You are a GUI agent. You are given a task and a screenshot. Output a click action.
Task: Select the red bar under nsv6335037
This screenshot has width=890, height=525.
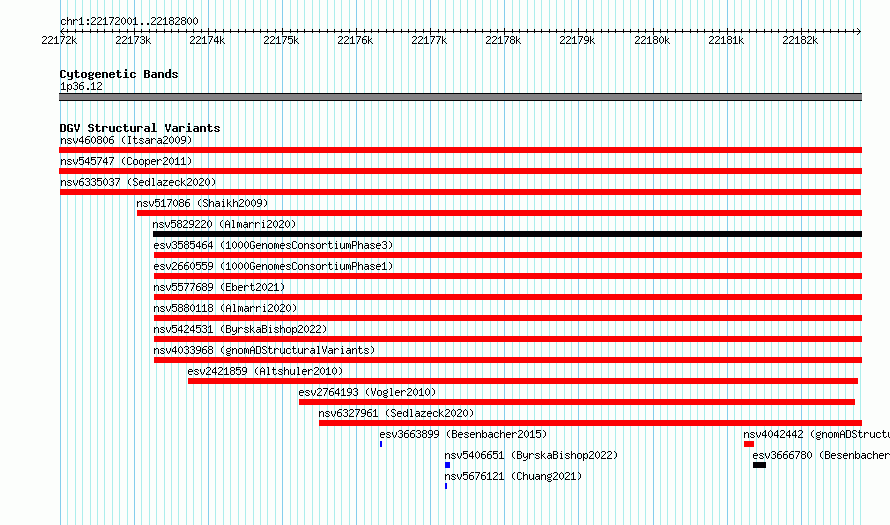point(460,192)
